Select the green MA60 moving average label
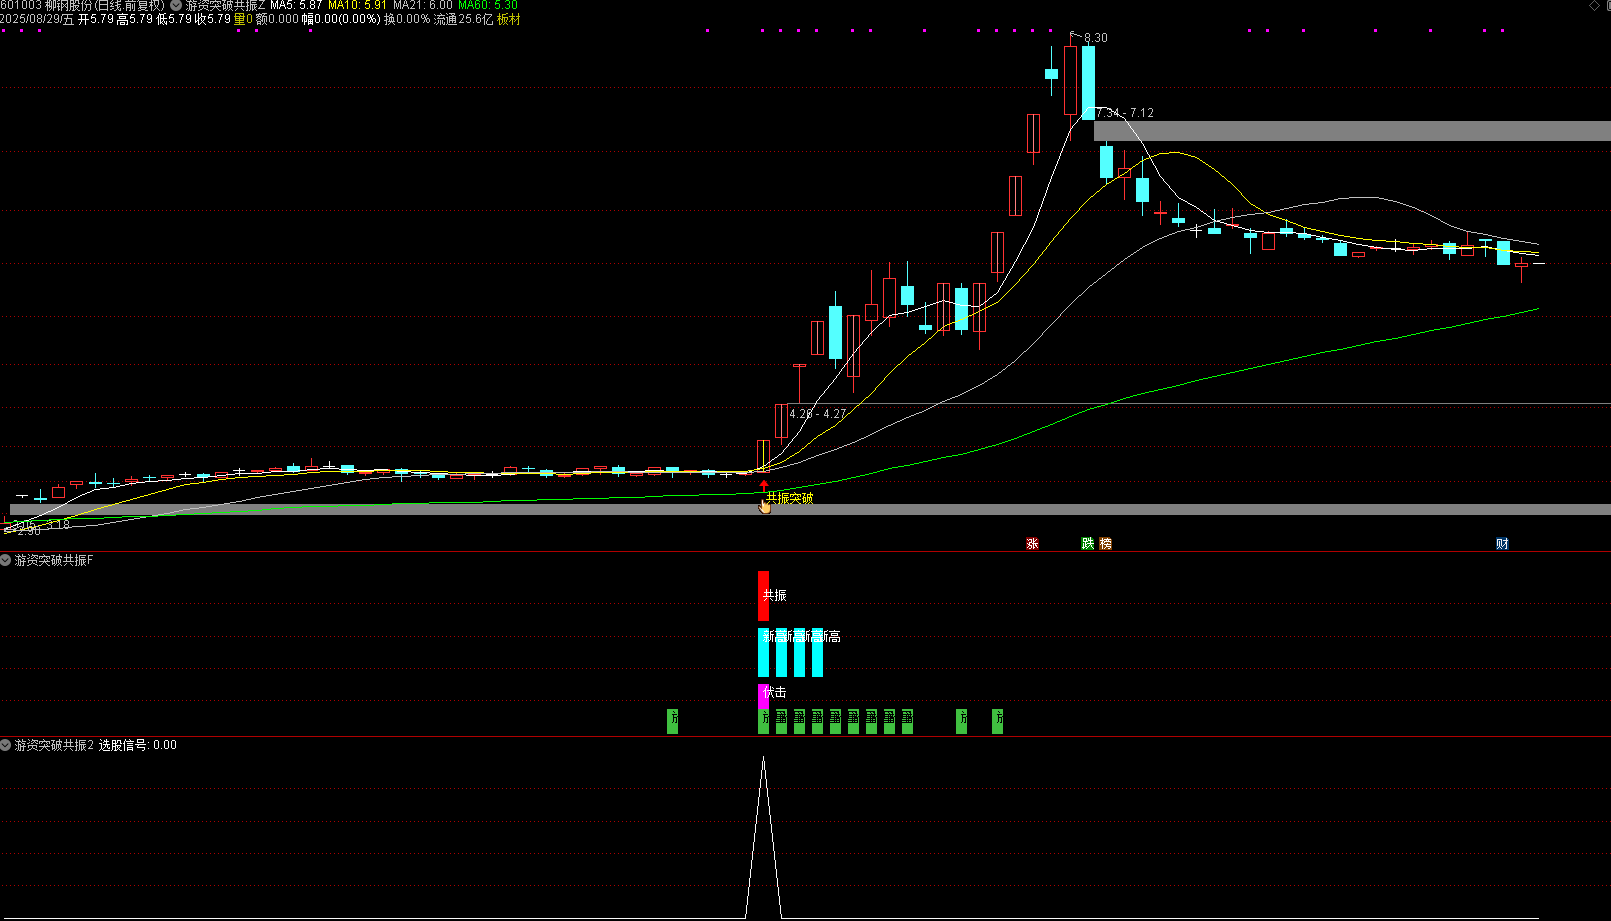1611x921 pixels. pyautogui.click(x=488, y=6)
